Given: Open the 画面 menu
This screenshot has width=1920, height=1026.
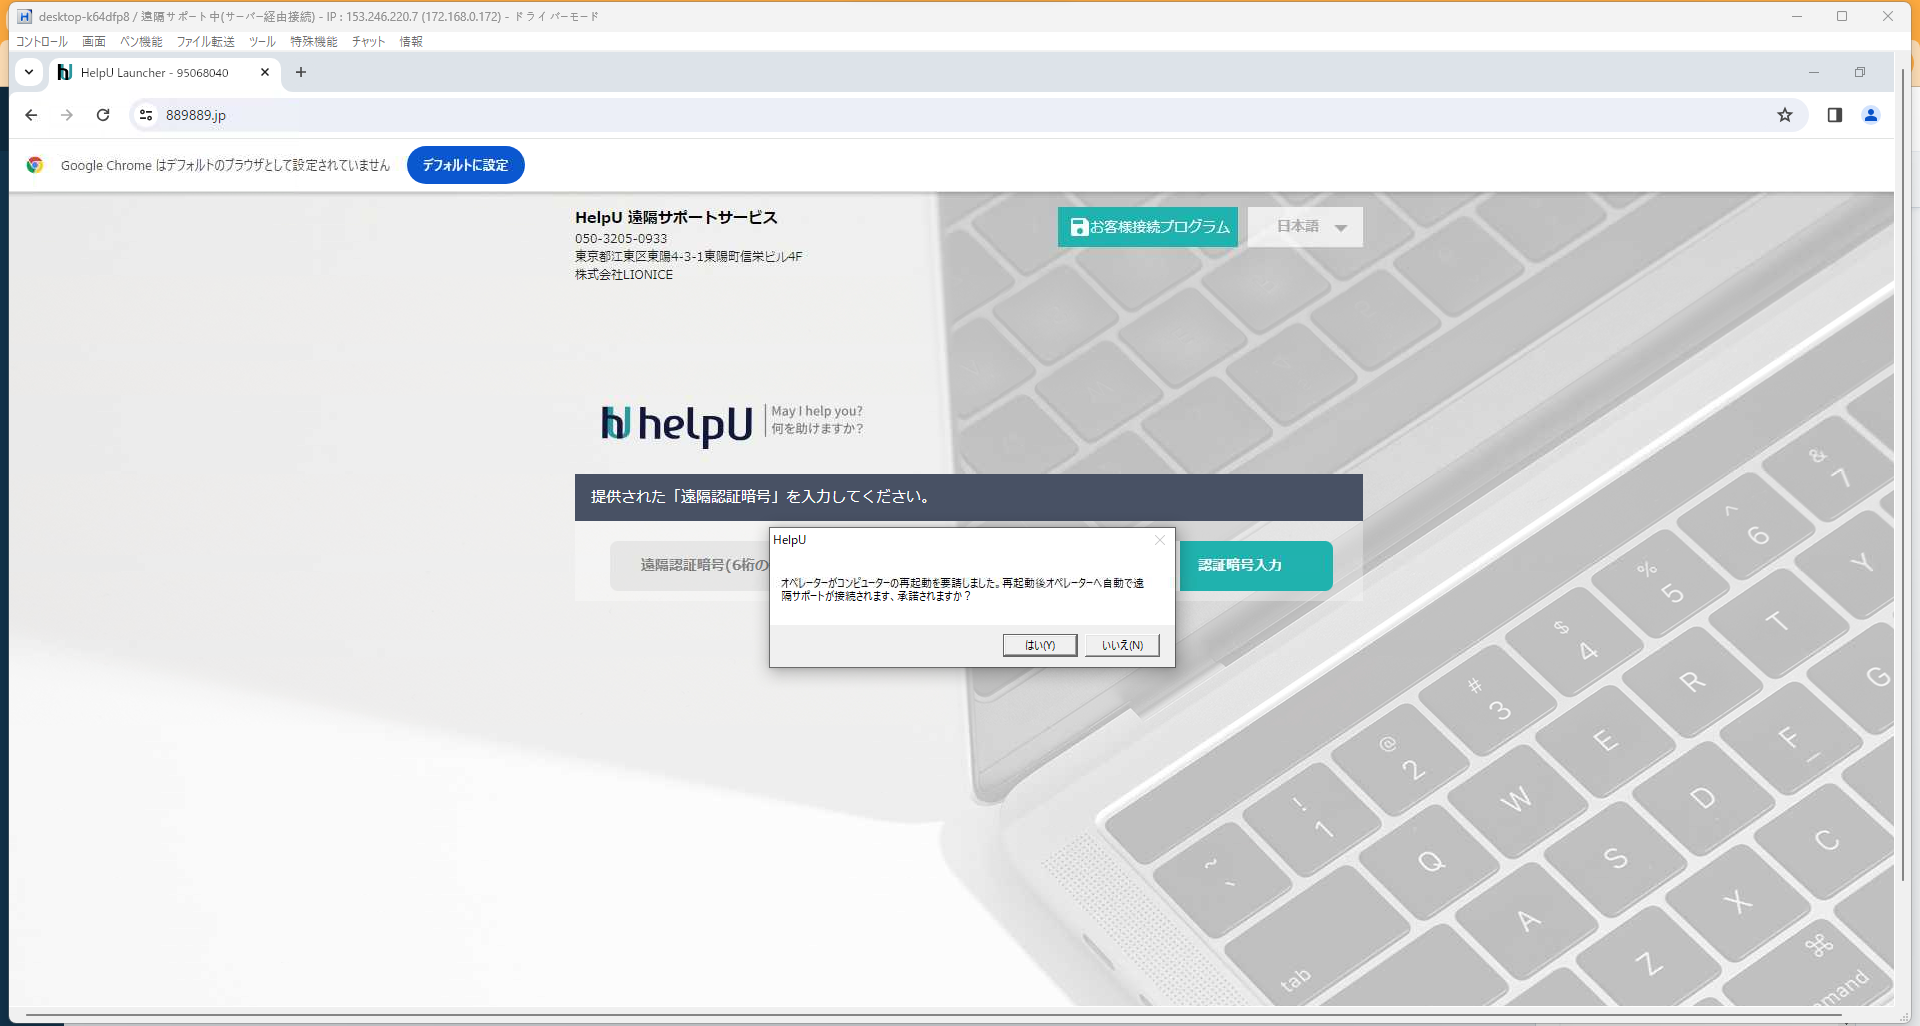Looking at the screenshot, I should coord(94,42).
